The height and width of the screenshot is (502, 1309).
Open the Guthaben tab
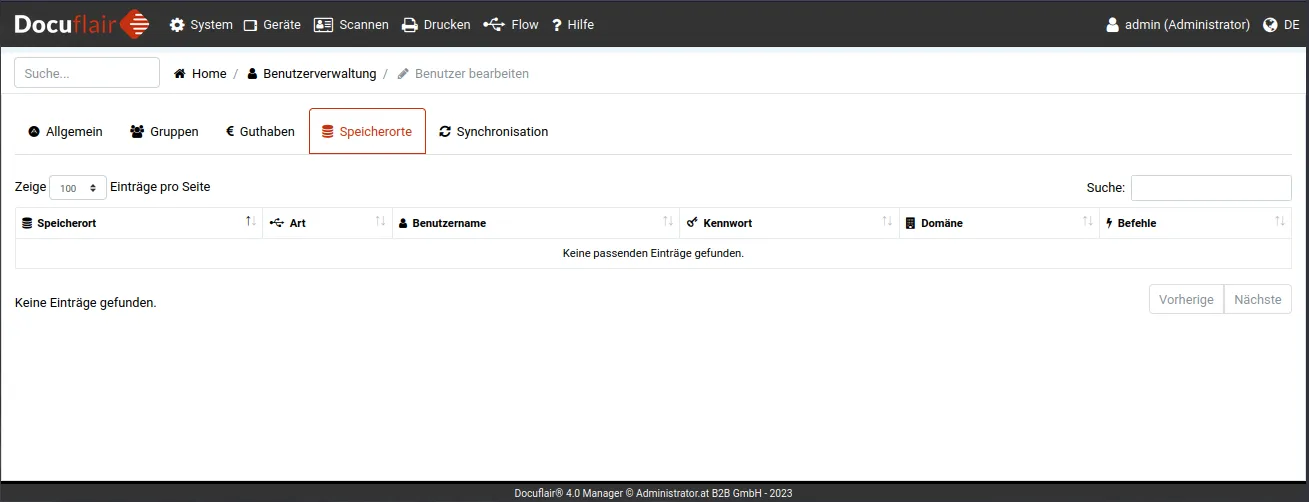click(260, 132)
